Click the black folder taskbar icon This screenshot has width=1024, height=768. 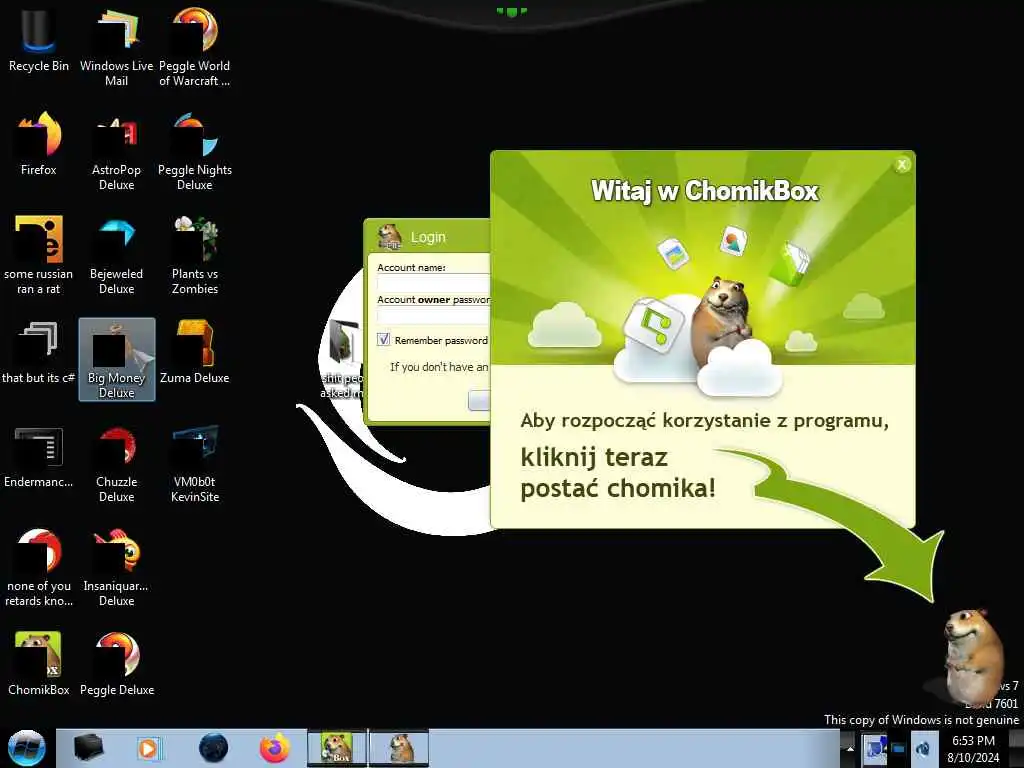point(89,748)
